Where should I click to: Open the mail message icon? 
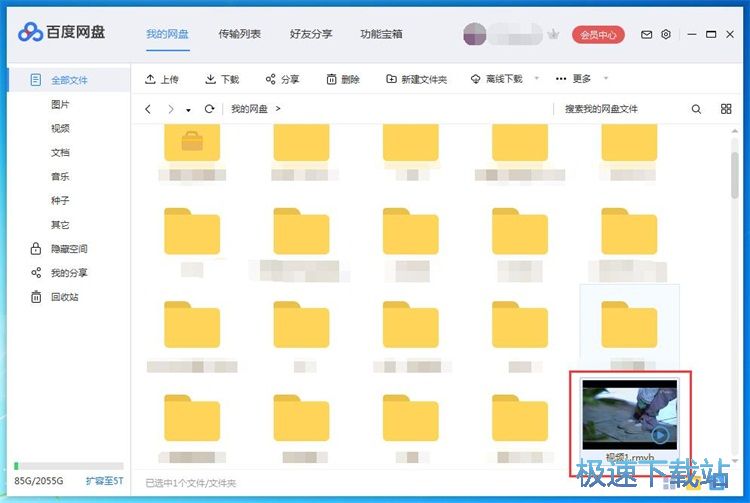tap(646, 34)
